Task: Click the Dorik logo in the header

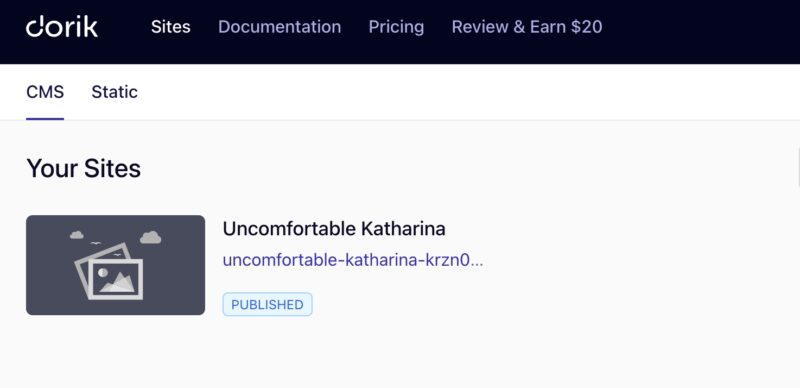Action: point(62,27)
